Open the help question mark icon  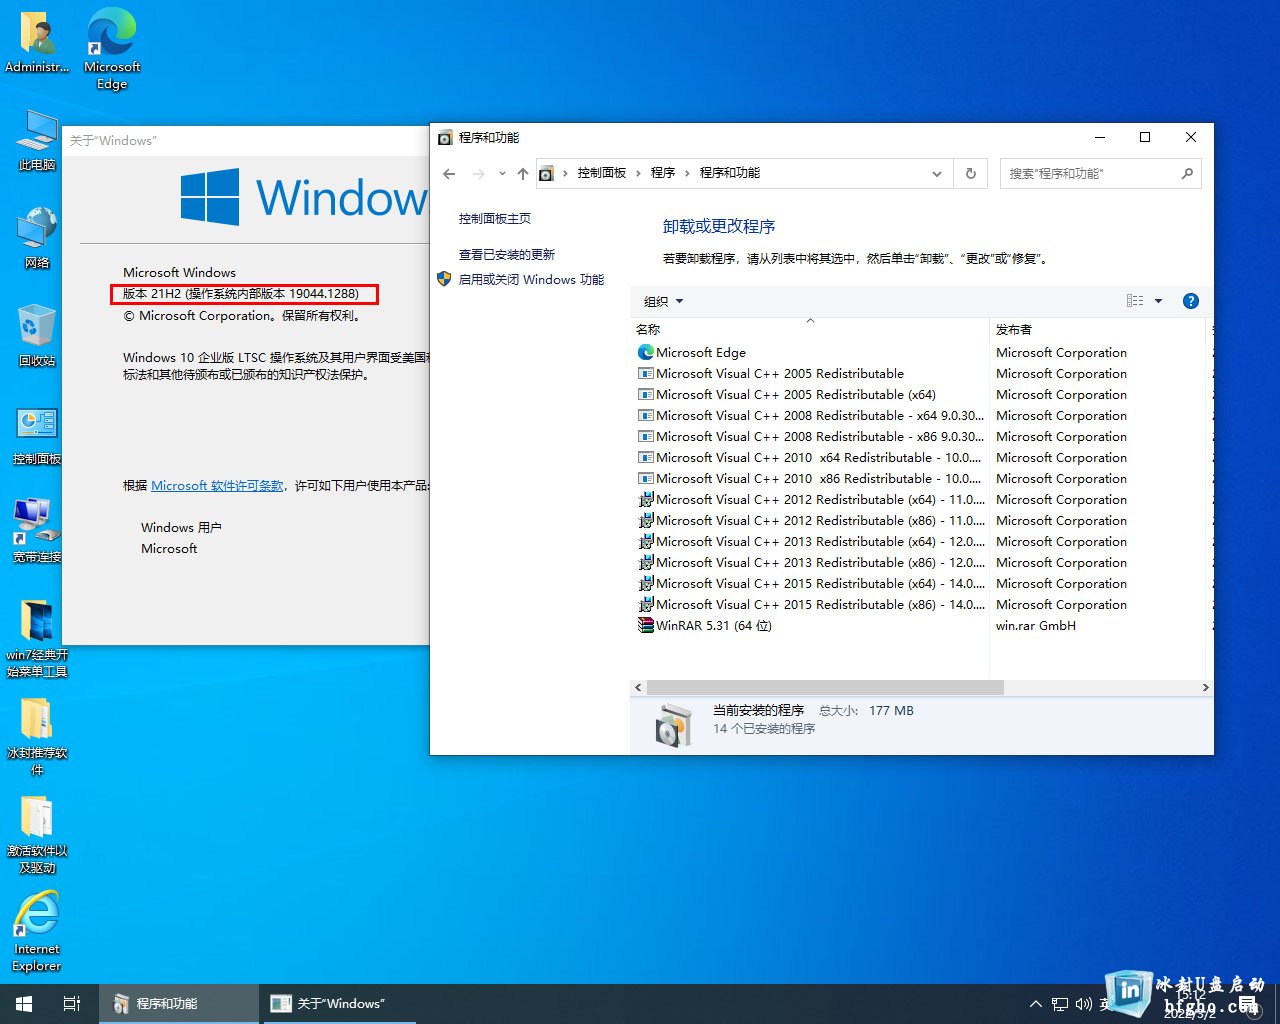1190,301
